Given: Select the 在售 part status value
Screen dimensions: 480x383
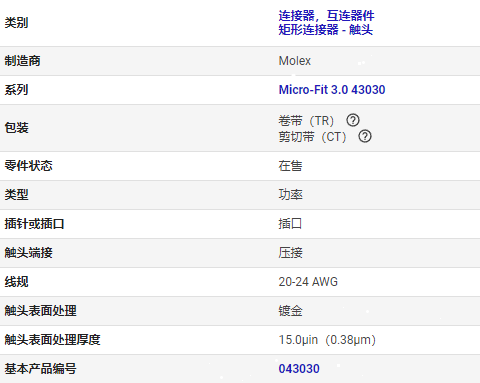Looking at the screenshot, I should pyautogui.click(x=290, y=166).
